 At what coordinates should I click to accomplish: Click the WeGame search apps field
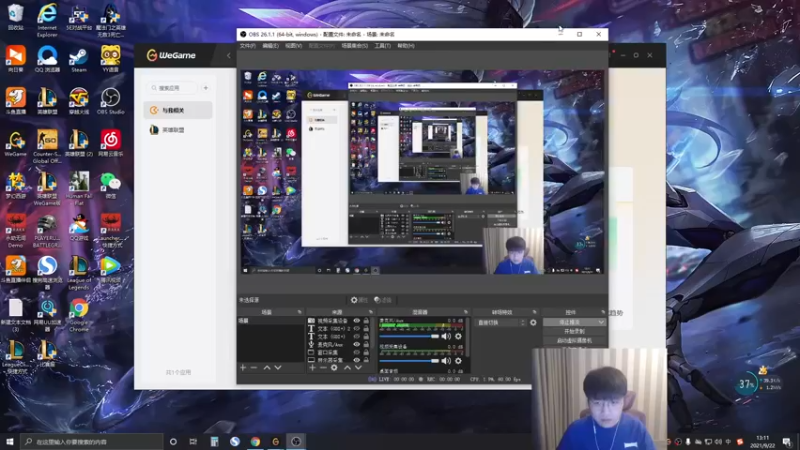(172, 88)
